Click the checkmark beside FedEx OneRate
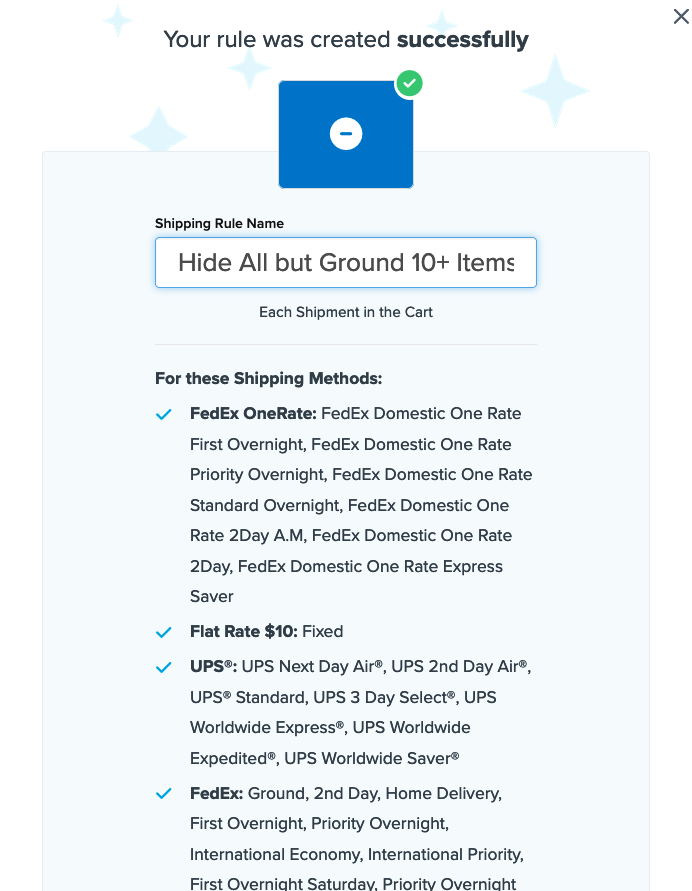This screenshot has height=891, width=692. pyautogui.click(x=164, y=415)
